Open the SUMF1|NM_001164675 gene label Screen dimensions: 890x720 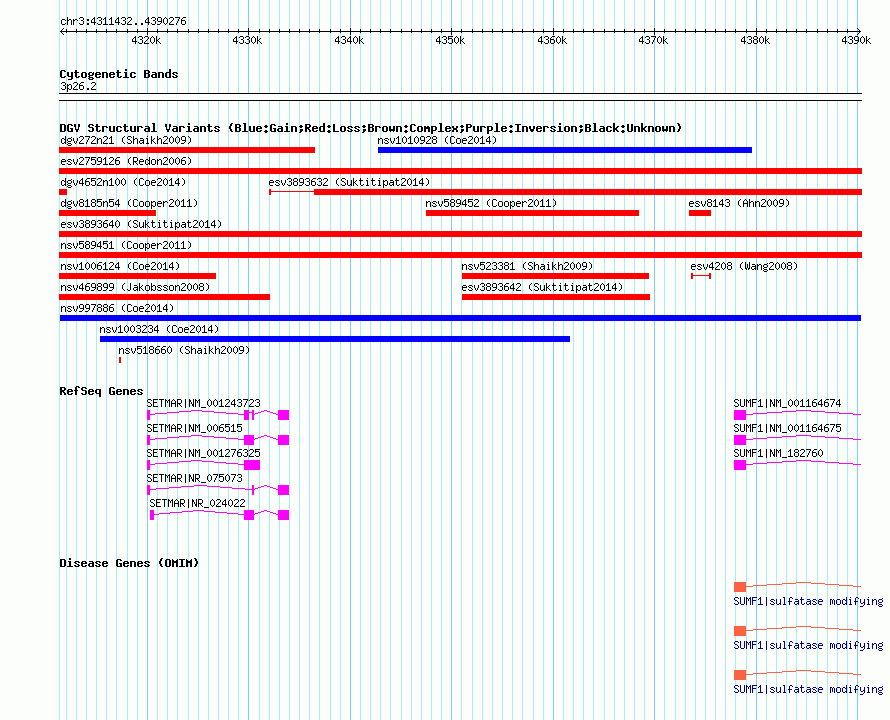coord(787,428)
